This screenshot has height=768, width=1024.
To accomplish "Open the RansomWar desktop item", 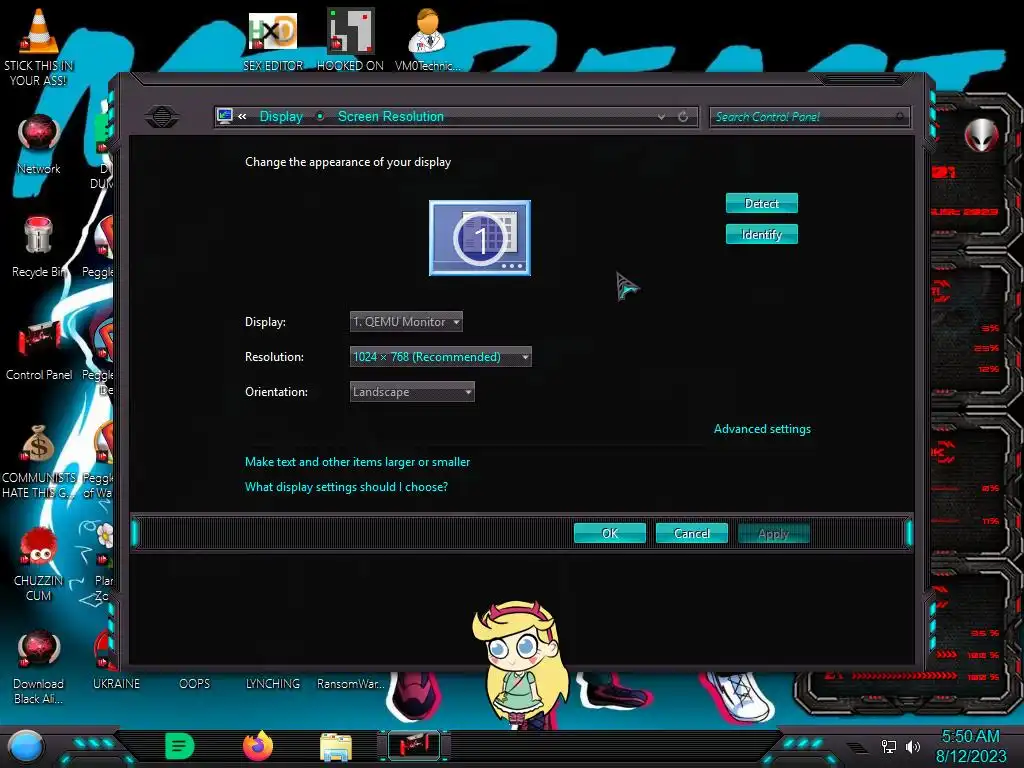I will (x=351, y=683).
